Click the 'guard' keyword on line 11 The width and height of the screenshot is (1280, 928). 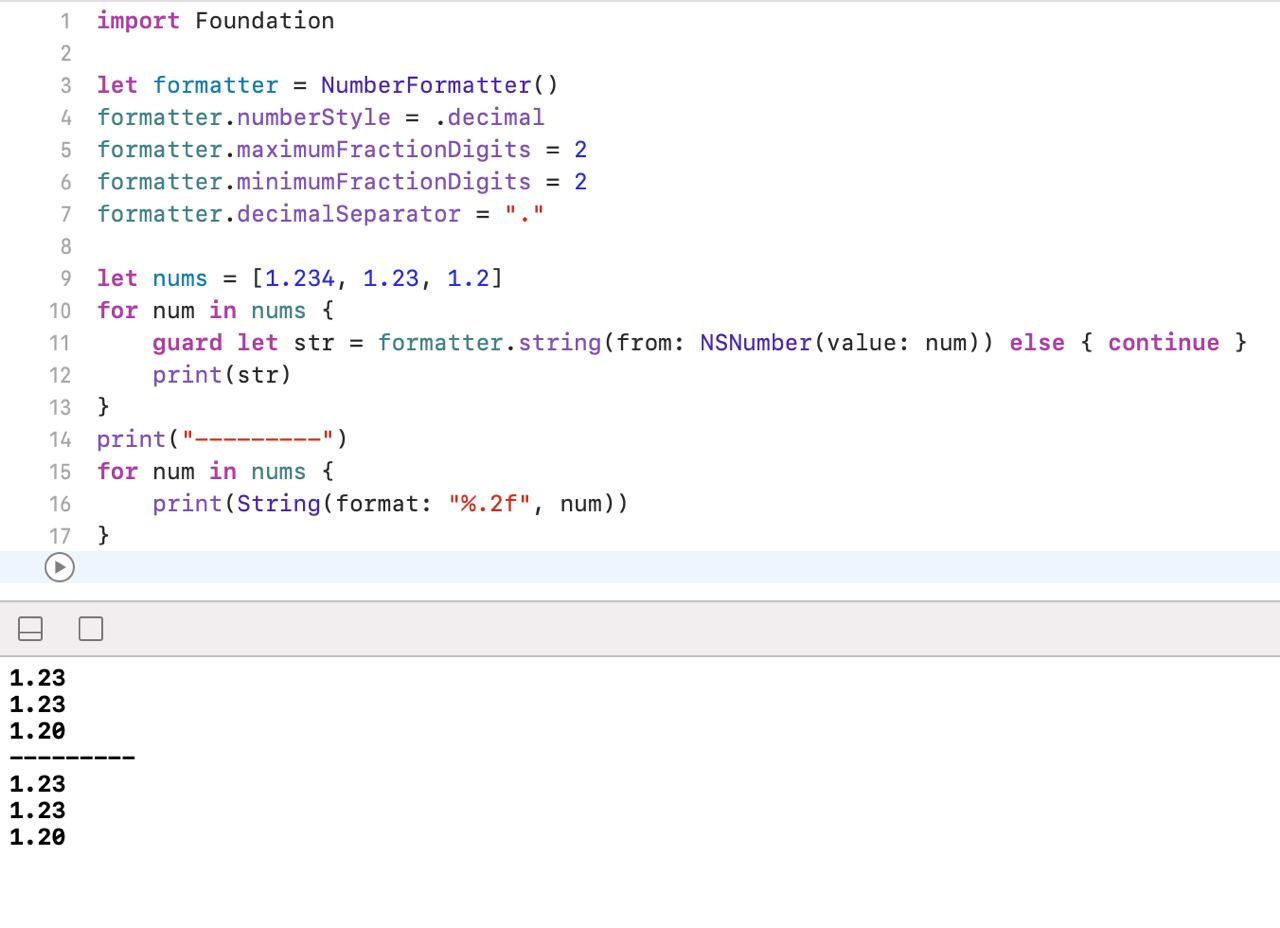coord(187,342)
